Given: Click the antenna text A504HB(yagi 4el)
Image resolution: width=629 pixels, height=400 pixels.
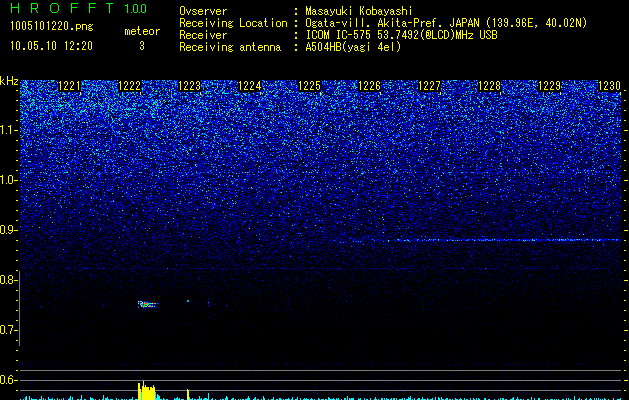Looking at the screenshot, I should coord(353,47).
